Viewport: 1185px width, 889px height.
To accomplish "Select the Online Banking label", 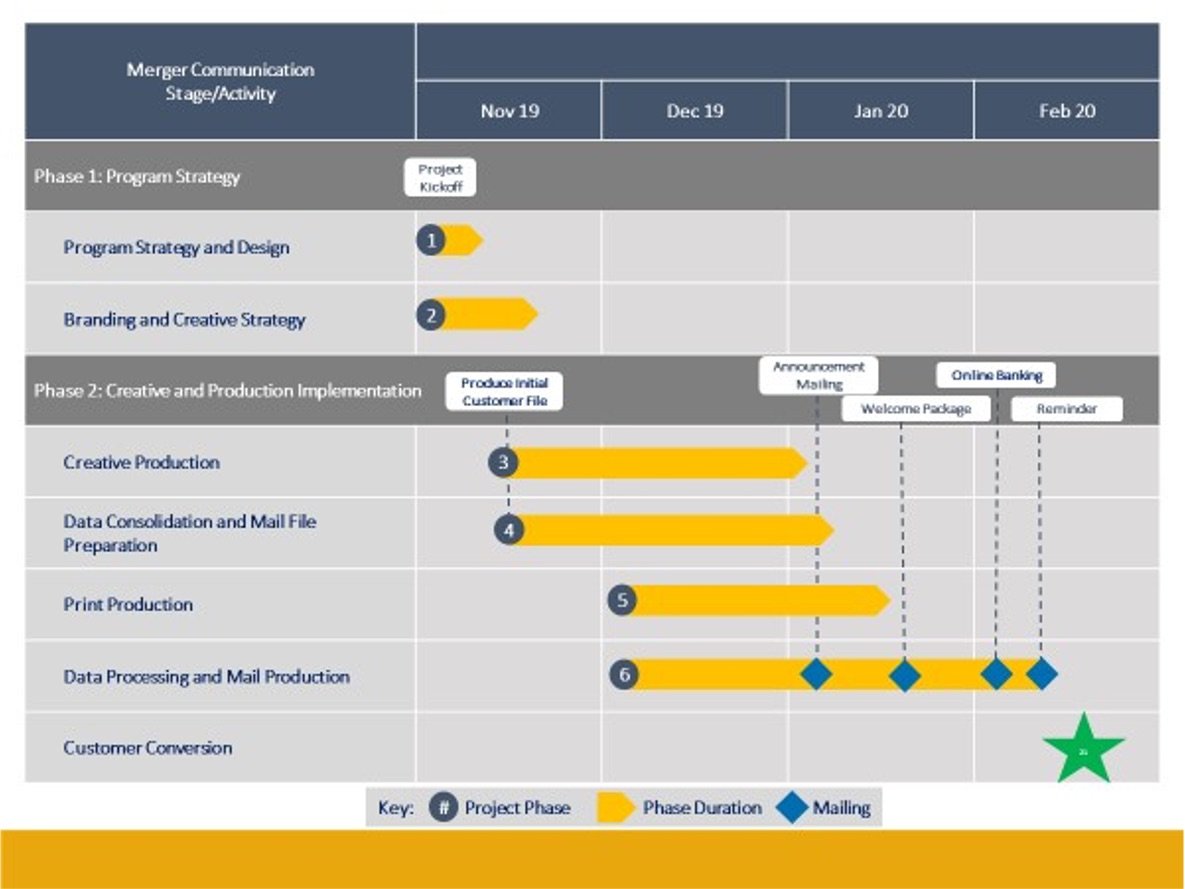I will (x=996, y=374).
